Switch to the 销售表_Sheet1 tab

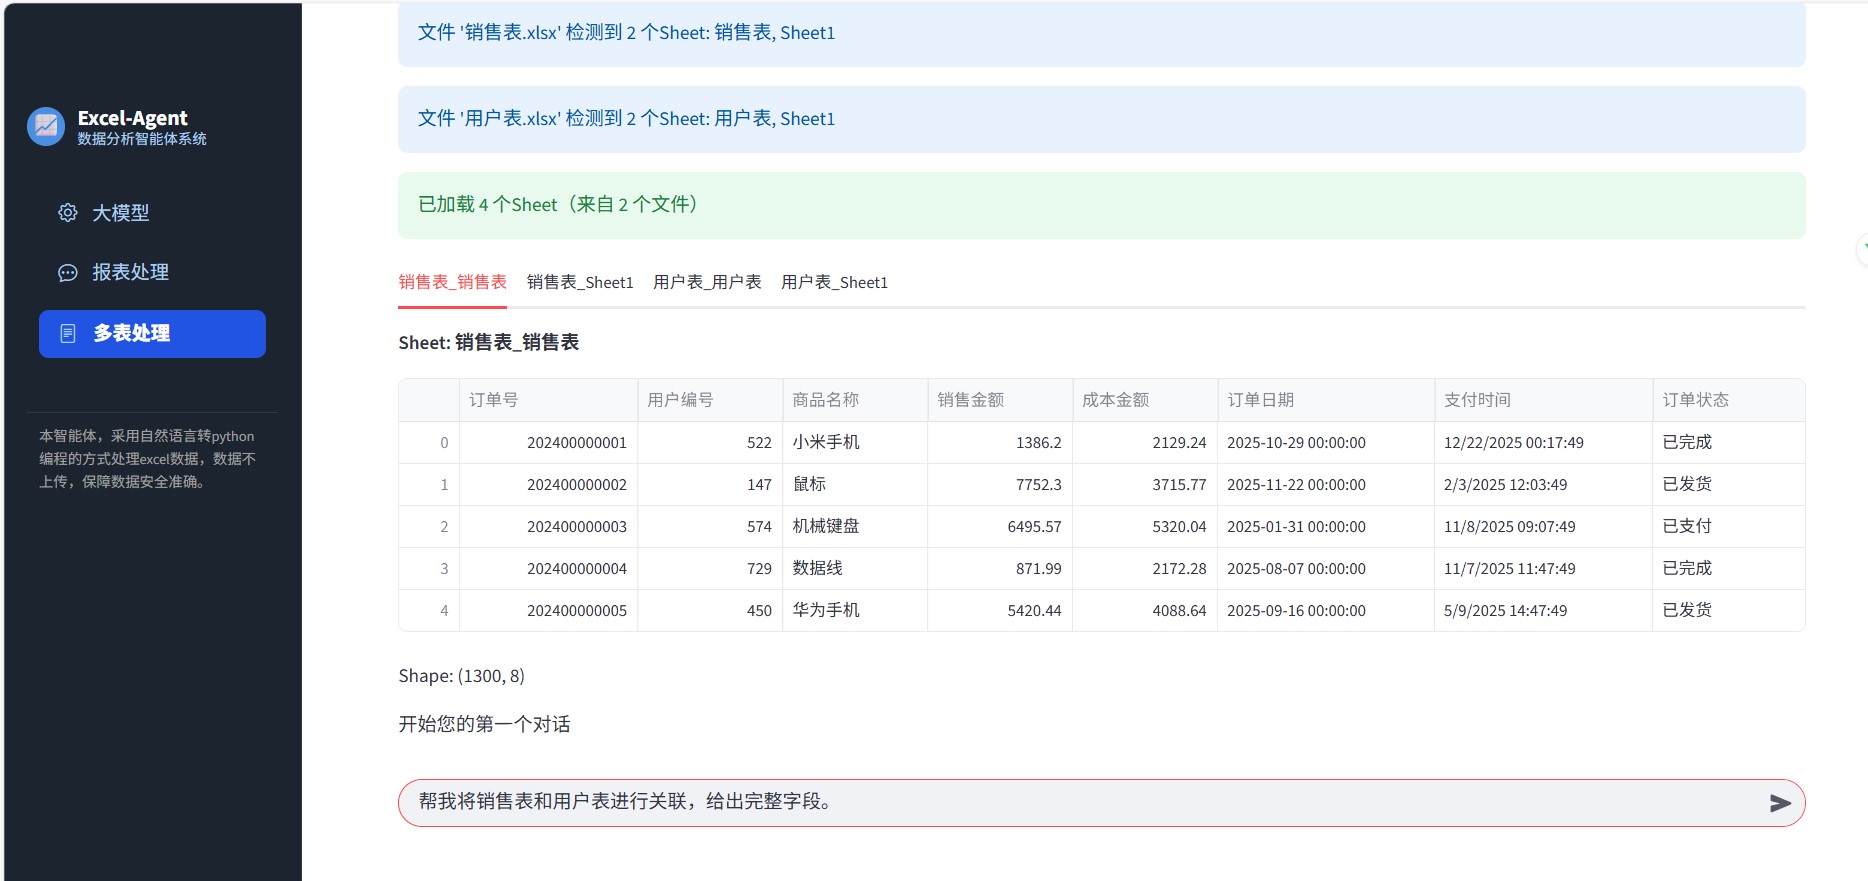[580, 283]
